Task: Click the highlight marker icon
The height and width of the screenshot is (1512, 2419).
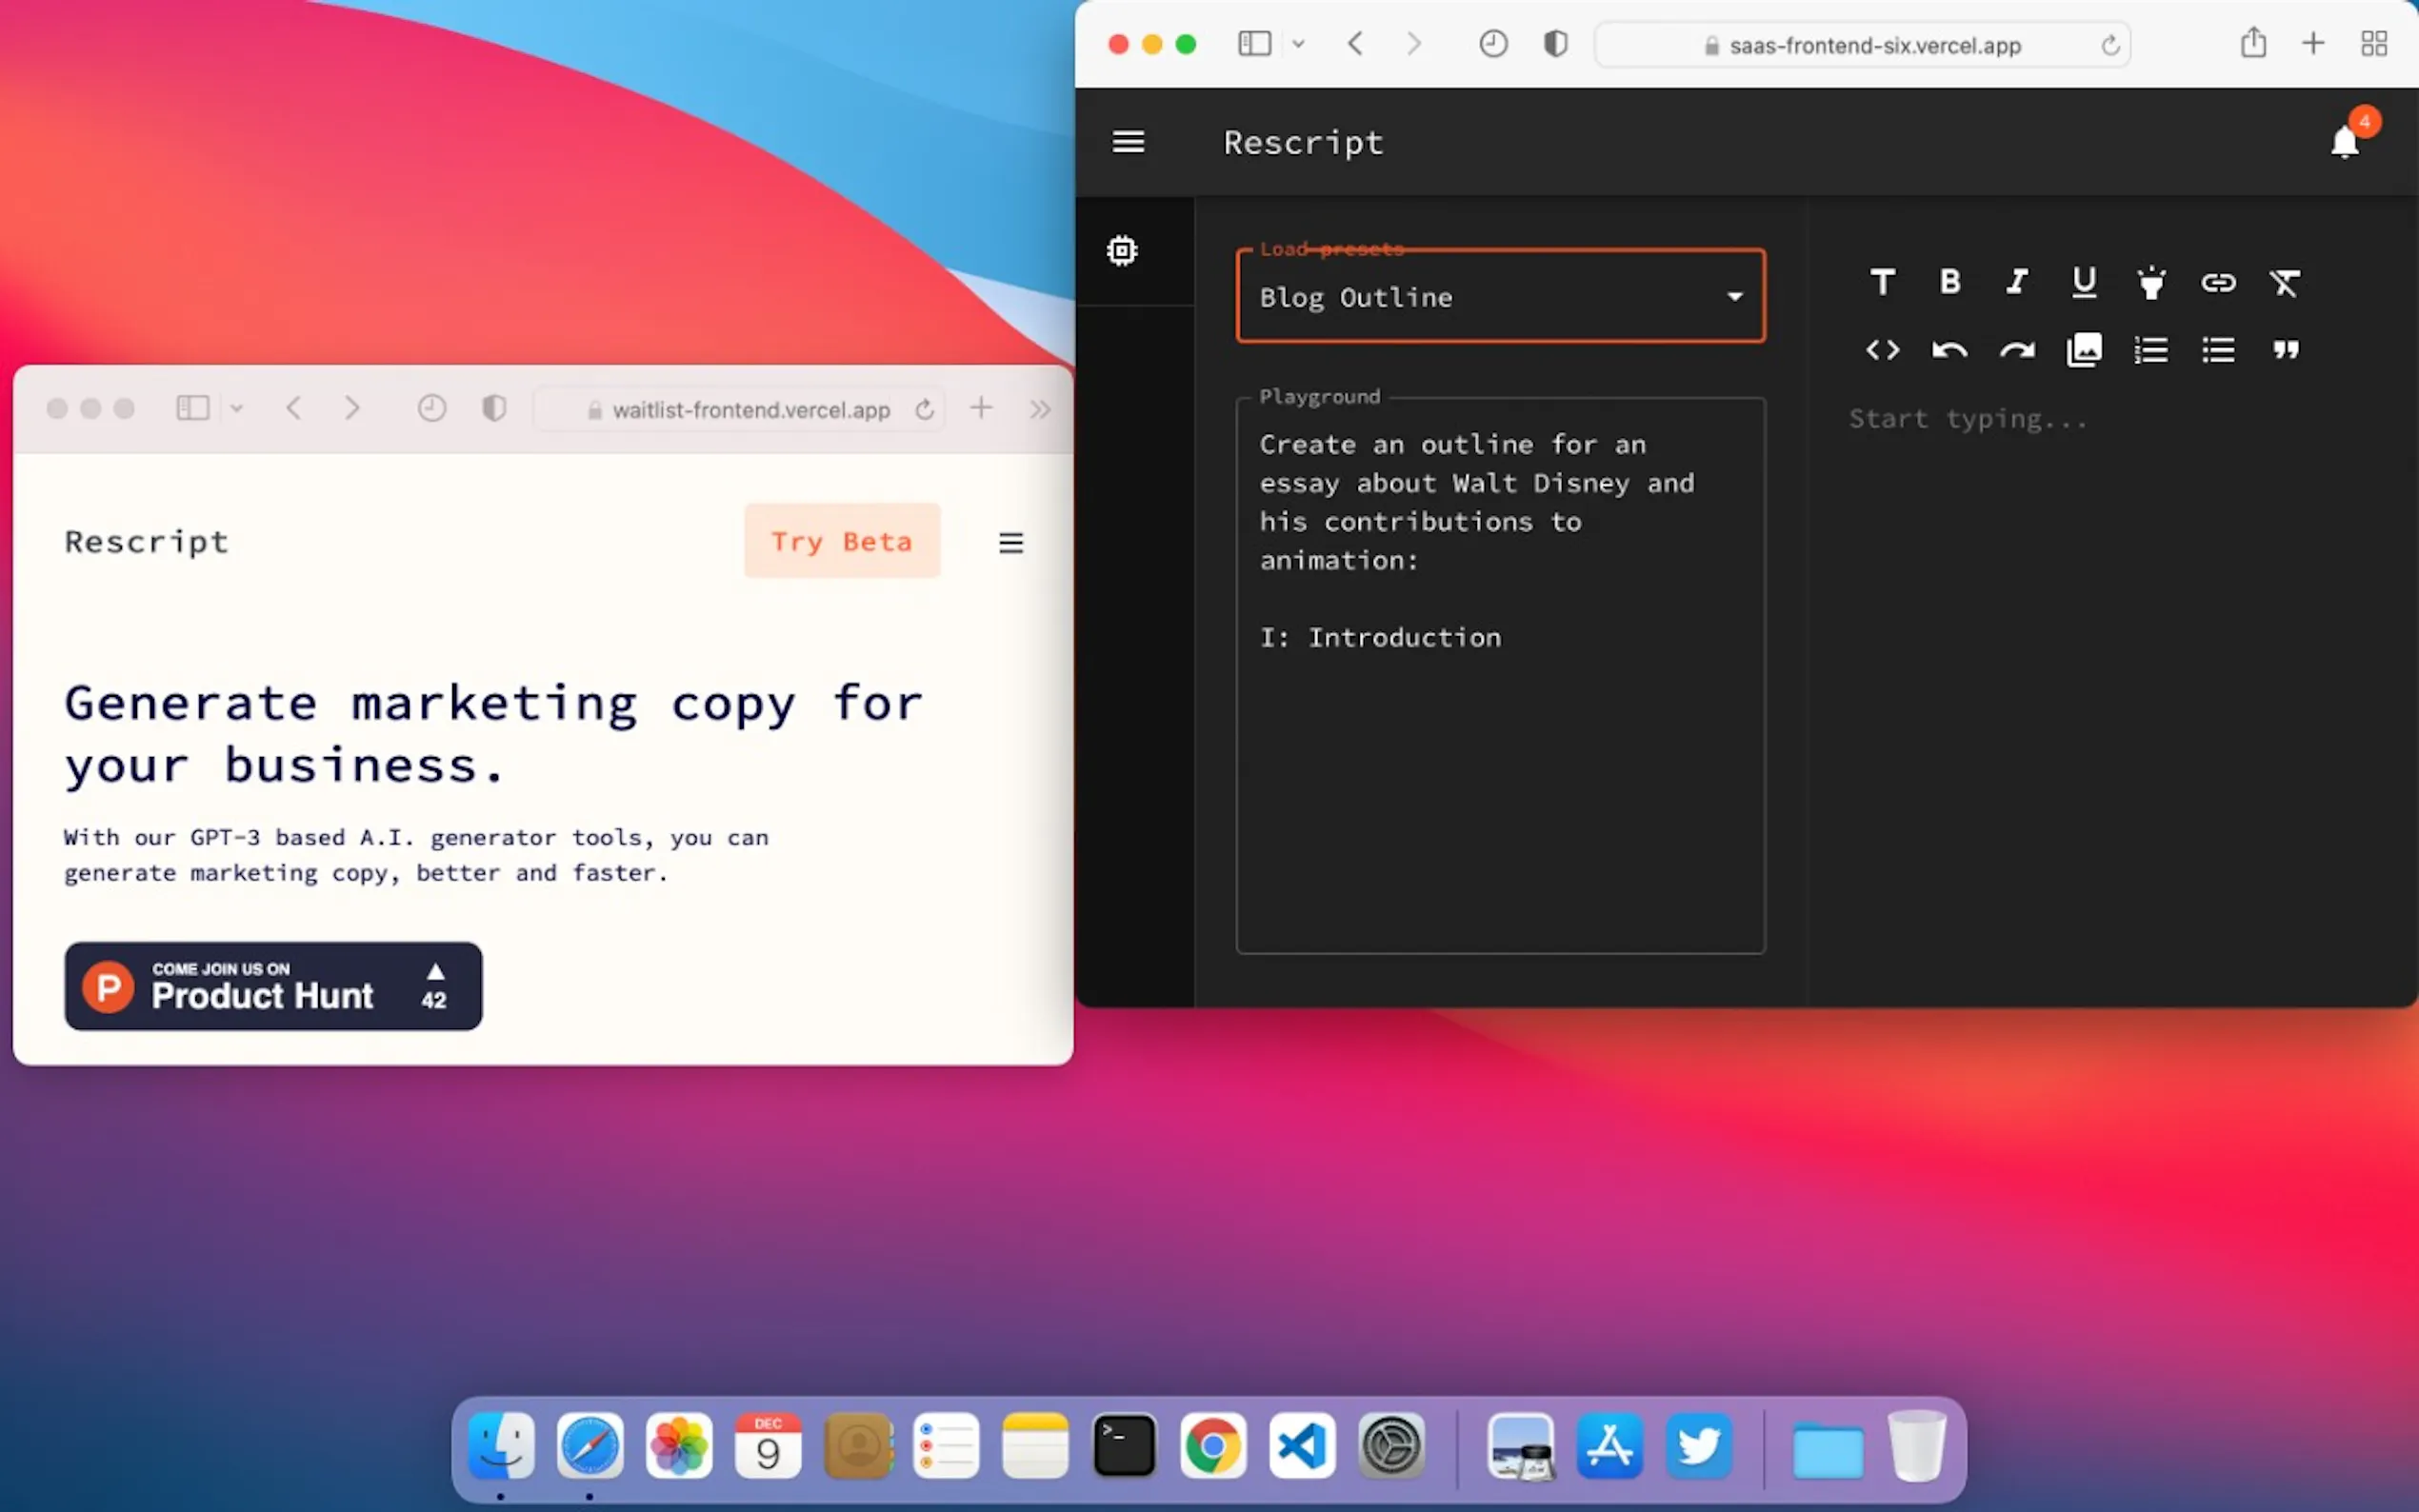Action: [x=2151, y=283]
